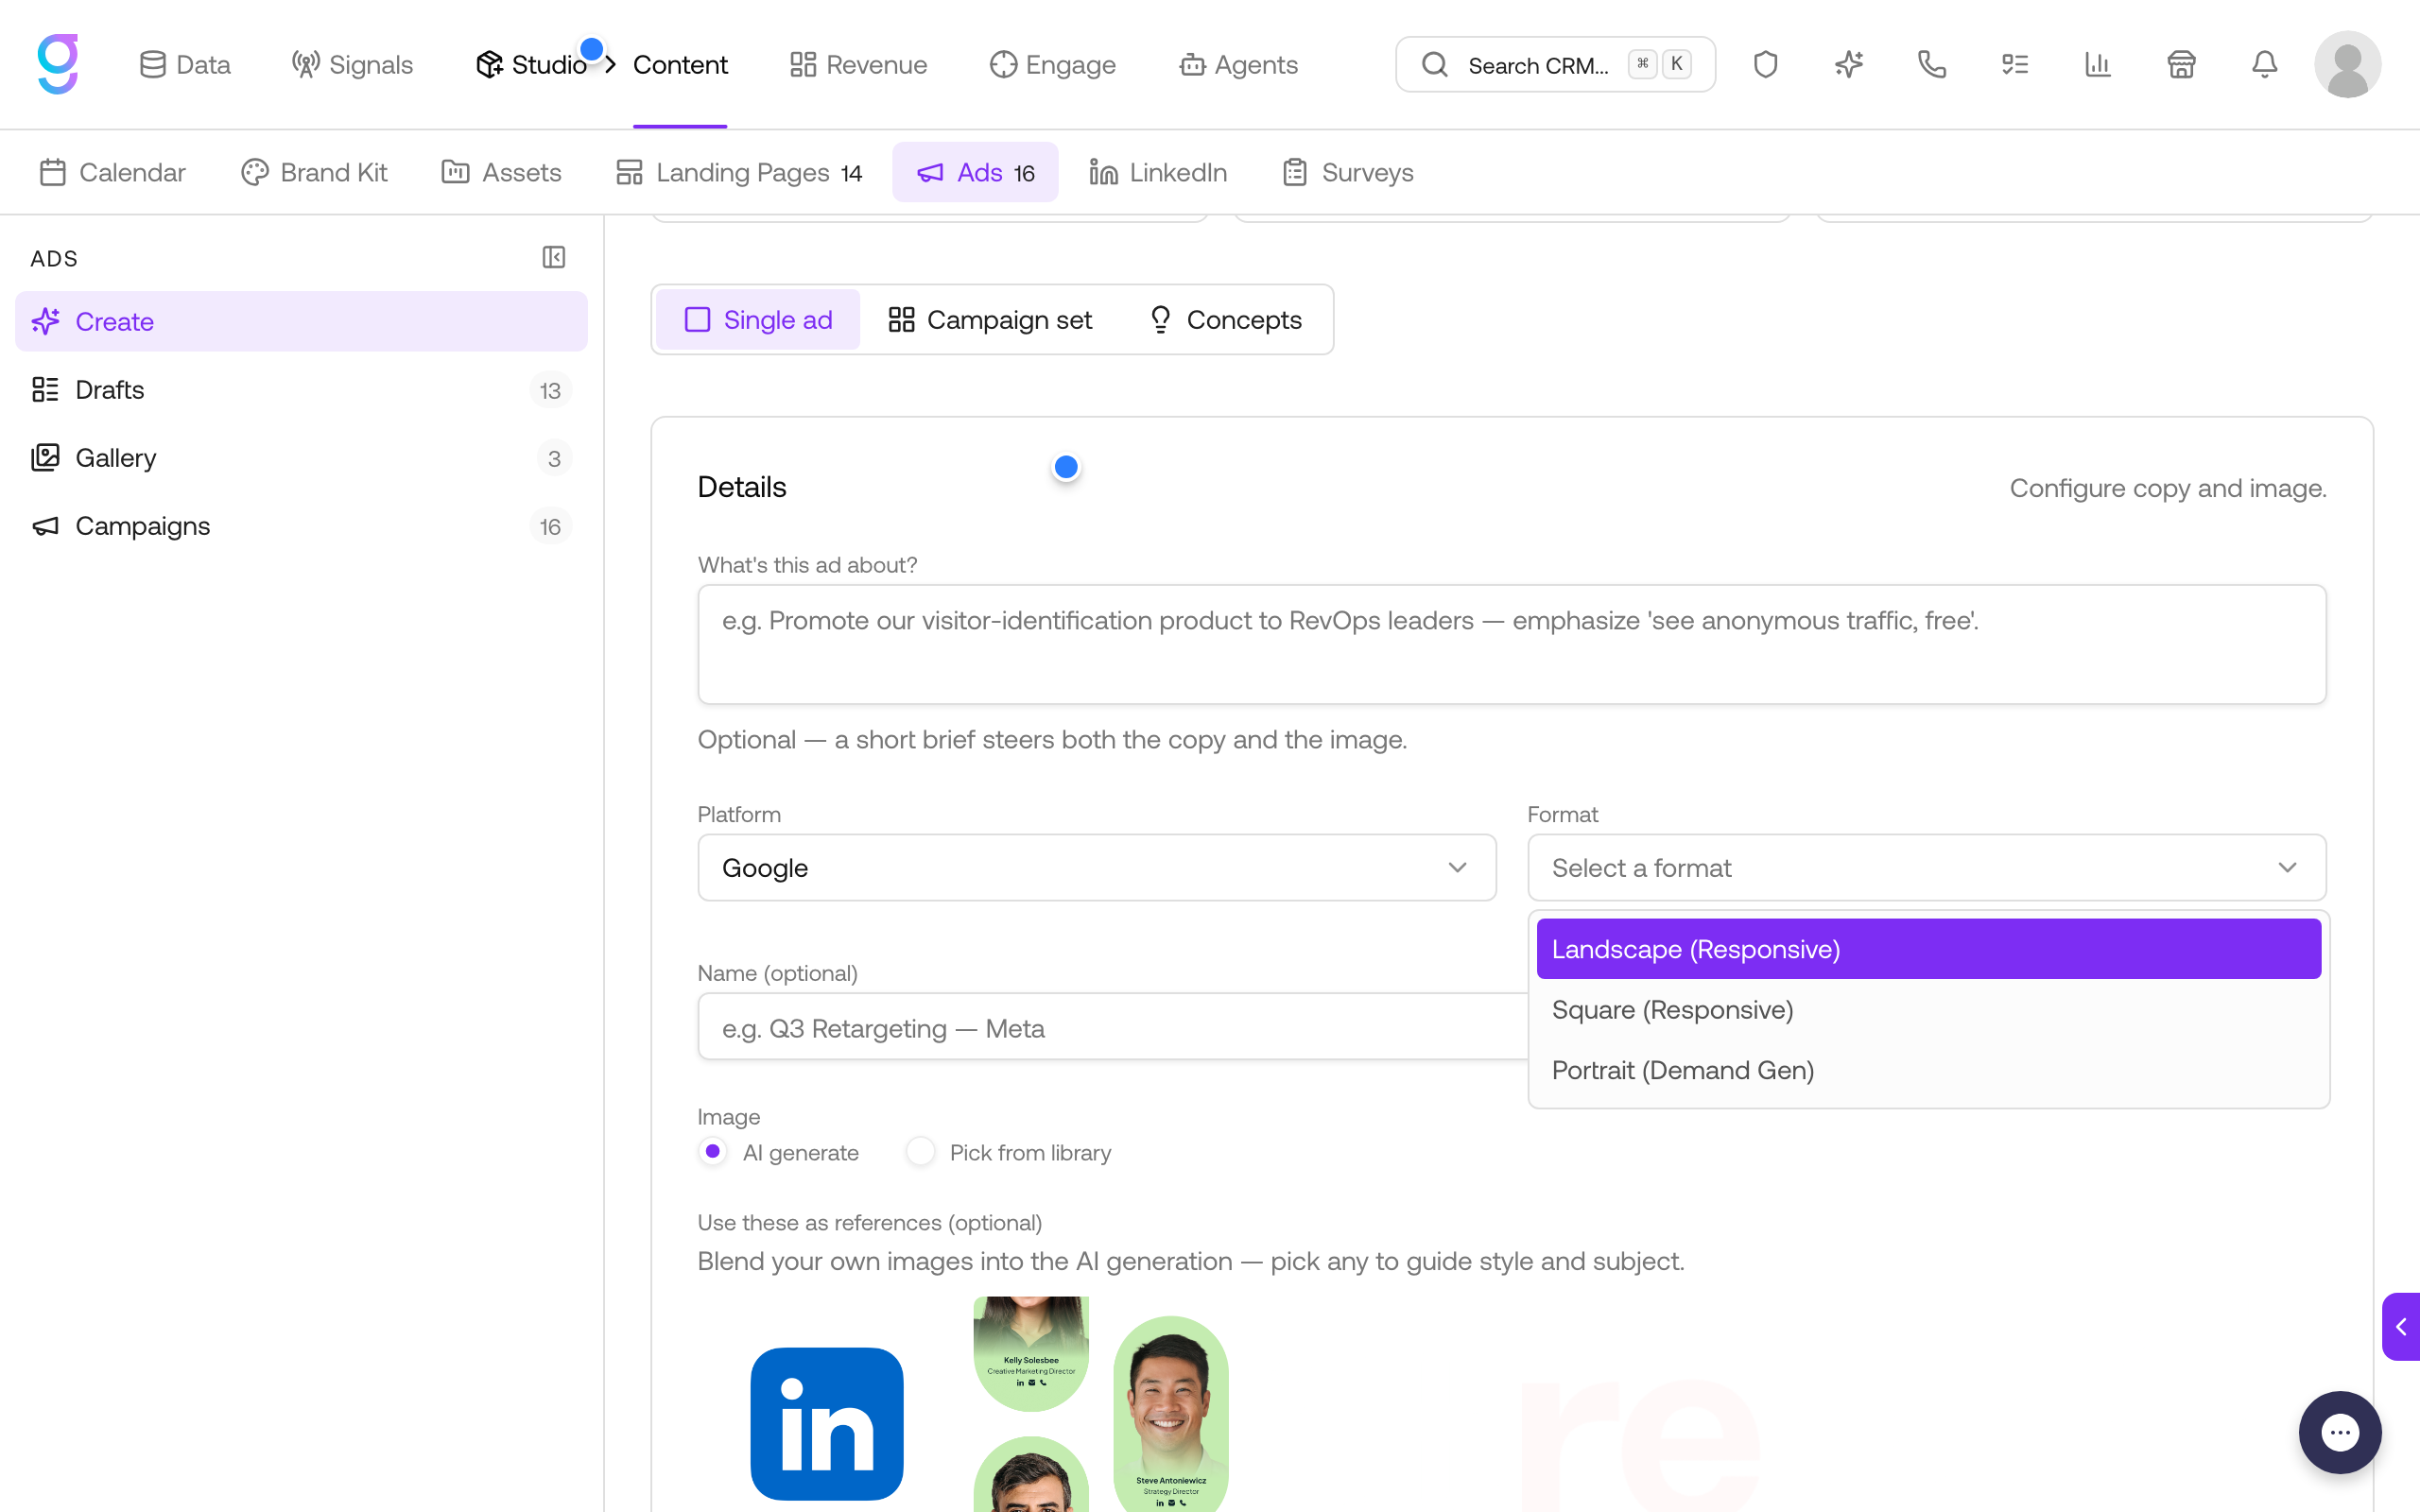Viewport: 2420px width, 1512px height.
Task: Open the shield security icon
Action: 1765,64
